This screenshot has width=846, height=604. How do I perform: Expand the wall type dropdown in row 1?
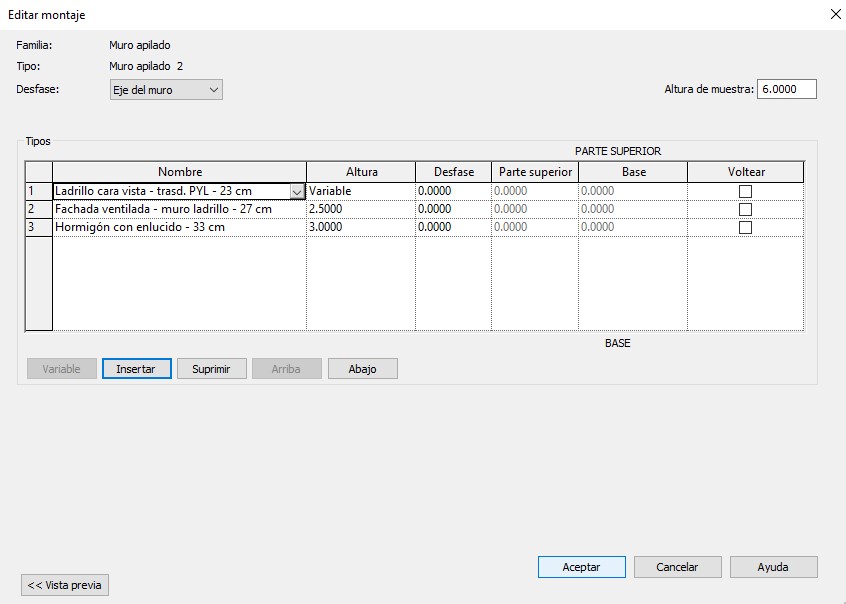coord(297,192)
